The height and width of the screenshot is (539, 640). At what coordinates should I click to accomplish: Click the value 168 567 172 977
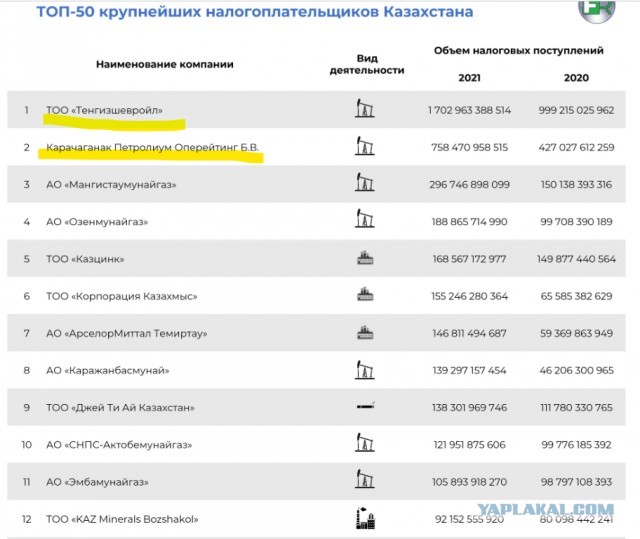[469, 259]
